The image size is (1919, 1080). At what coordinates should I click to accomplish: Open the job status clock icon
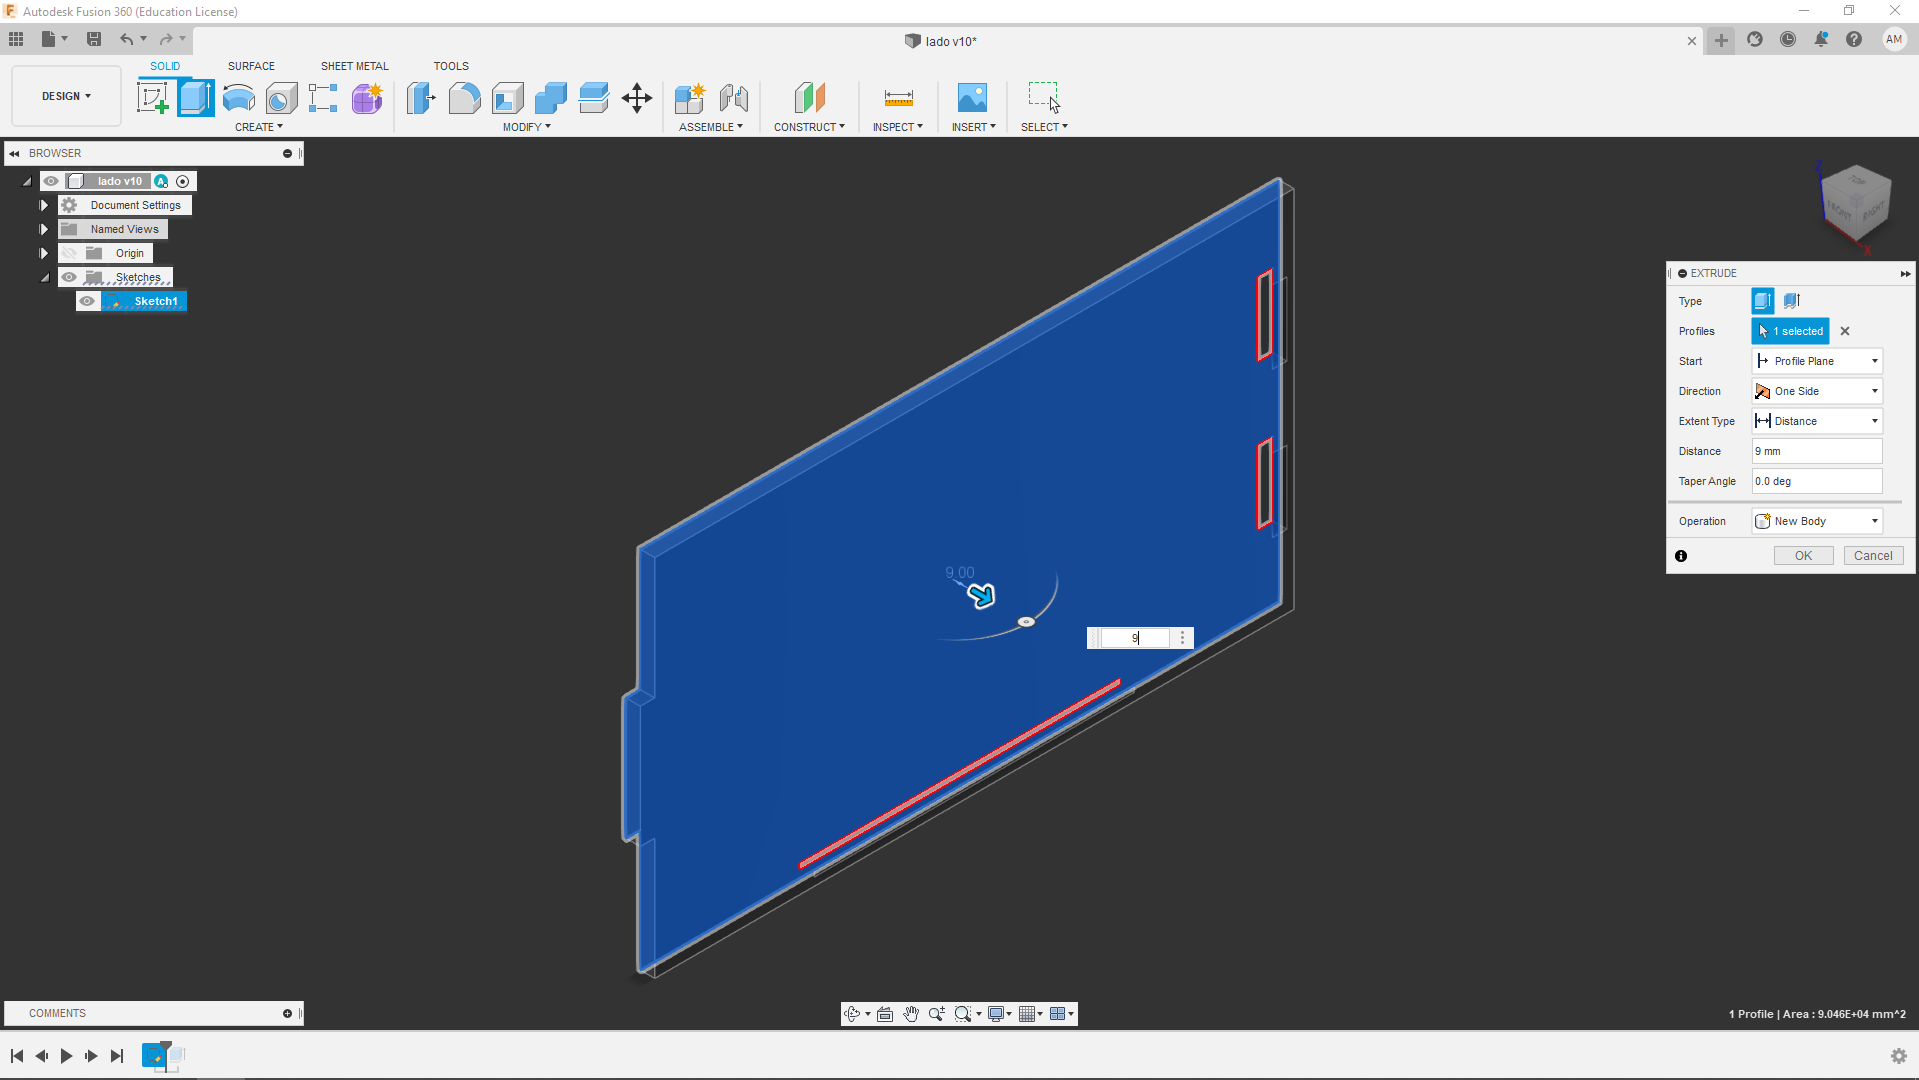pyautogui.click(x=1788, y=40)
